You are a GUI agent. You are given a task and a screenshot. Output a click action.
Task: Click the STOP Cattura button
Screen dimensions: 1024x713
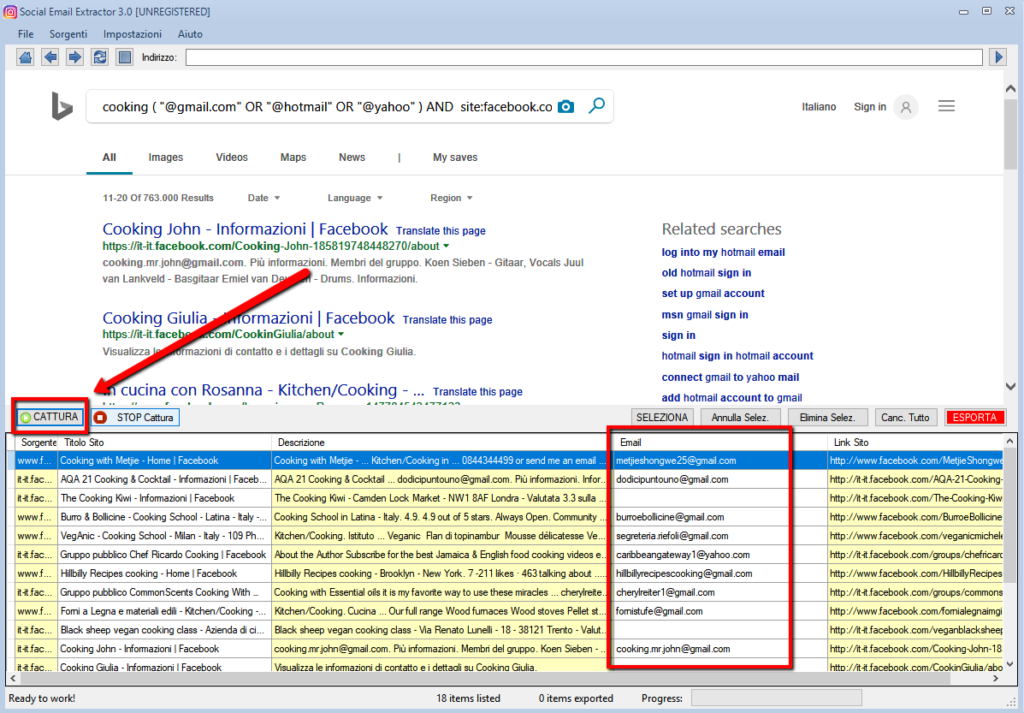(135, 417)
